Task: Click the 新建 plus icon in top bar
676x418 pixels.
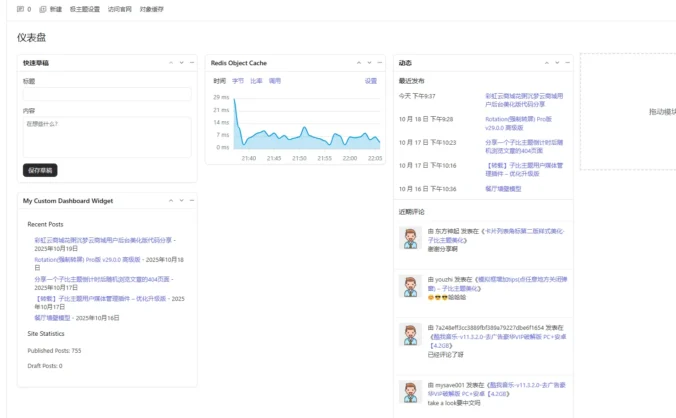Action: point(50,9)
